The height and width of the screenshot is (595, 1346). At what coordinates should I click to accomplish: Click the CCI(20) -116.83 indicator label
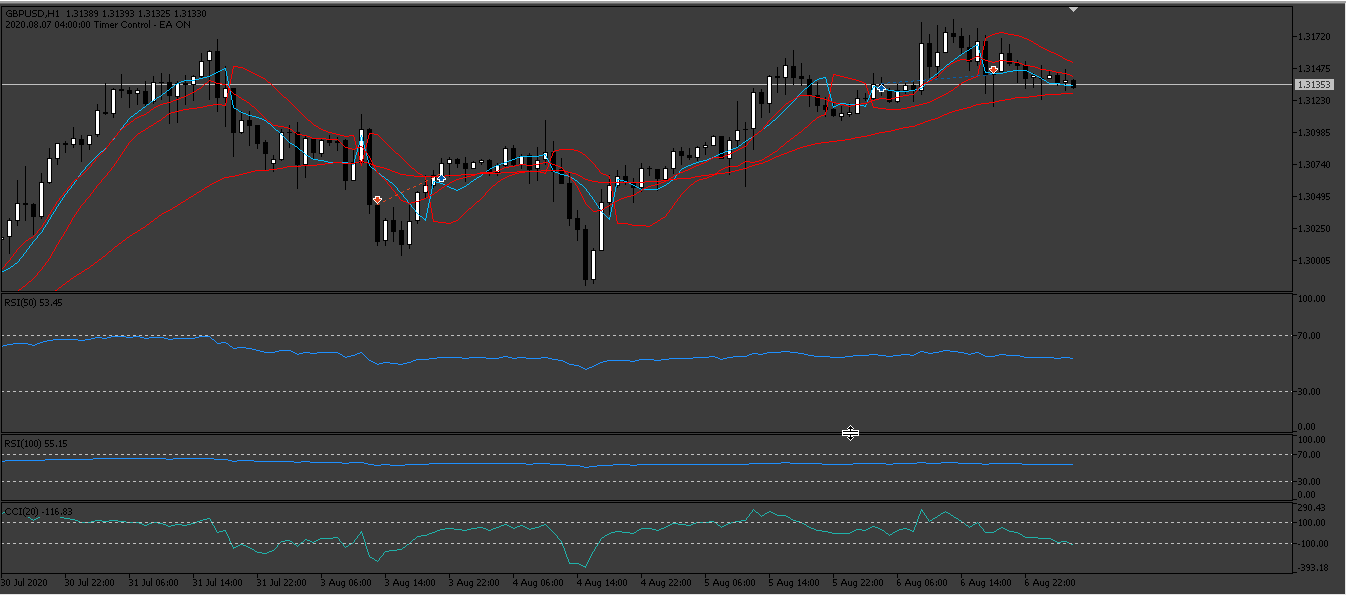tap(39, 511)
